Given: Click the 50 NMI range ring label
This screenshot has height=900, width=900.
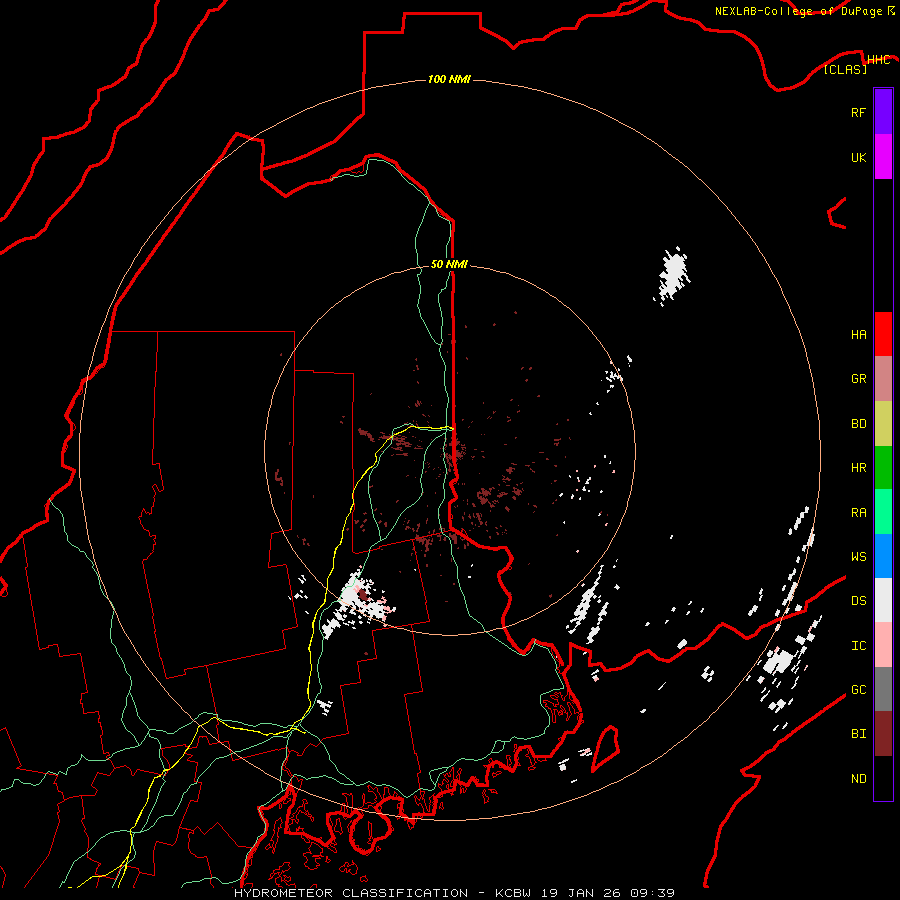Looking at the screenshot, I should click(449, 264).
